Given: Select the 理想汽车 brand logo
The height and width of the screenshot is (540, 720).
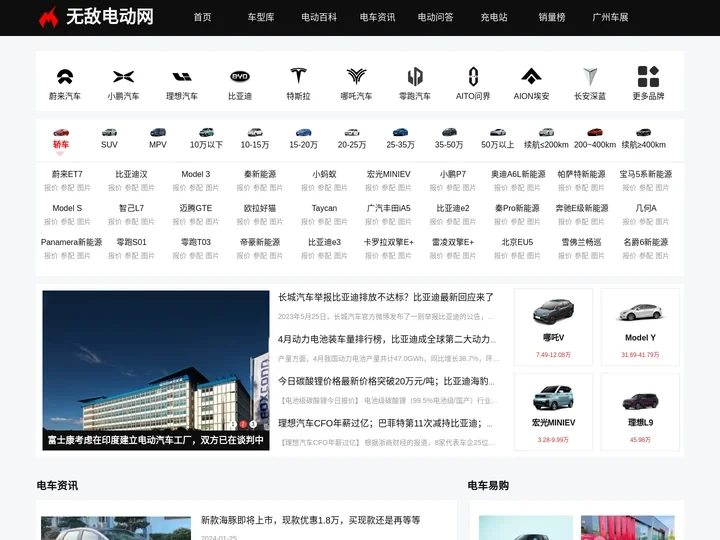Looking at the screenshot, I should 182,77.
